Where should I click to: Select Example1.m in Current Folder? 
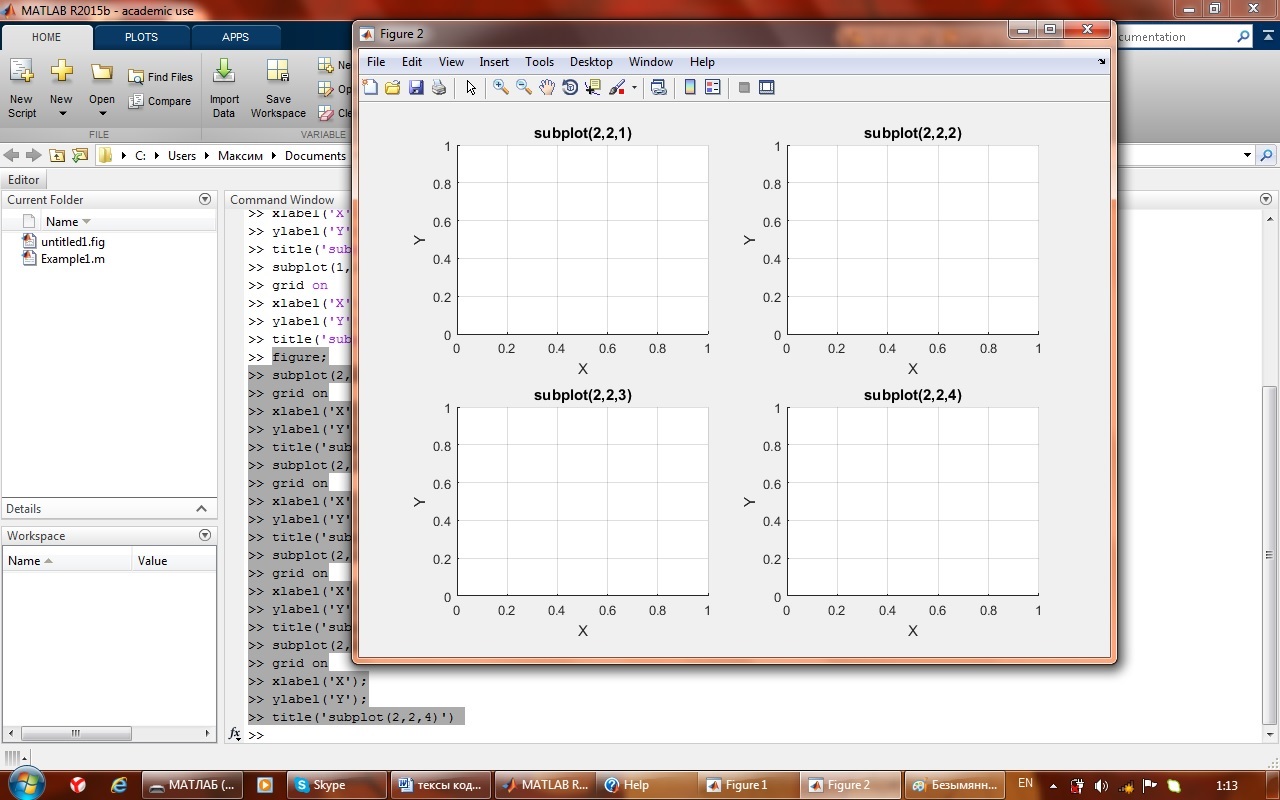(x=73, y=259)
